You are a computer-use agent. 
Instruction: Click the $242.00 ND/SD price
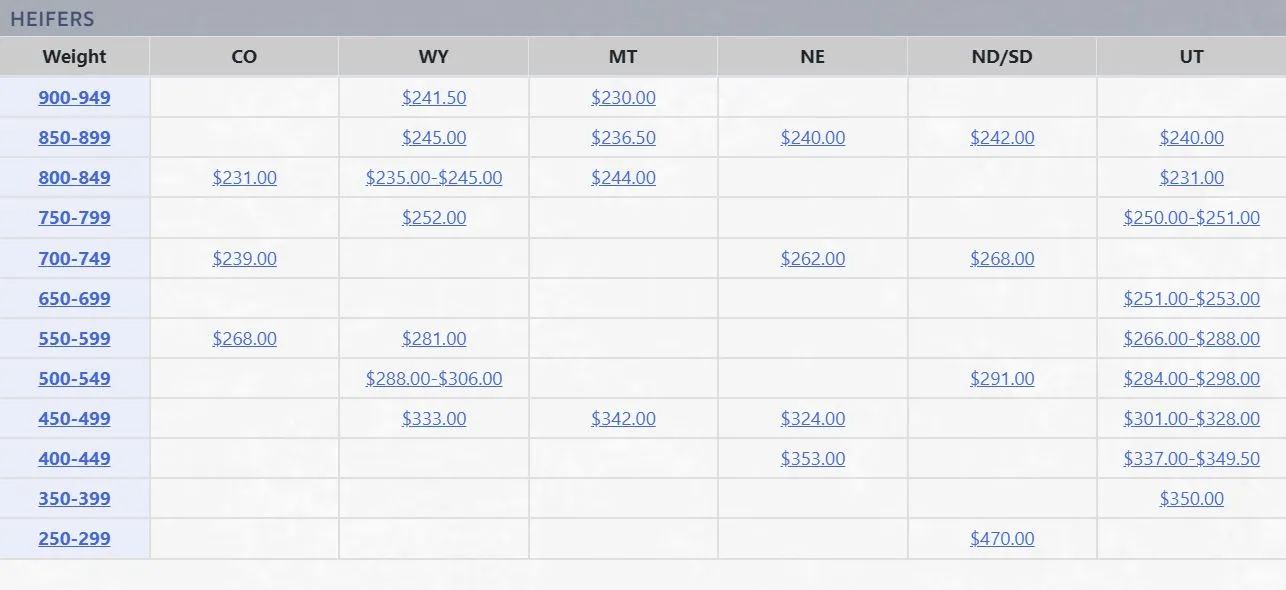pos(1002,138)
